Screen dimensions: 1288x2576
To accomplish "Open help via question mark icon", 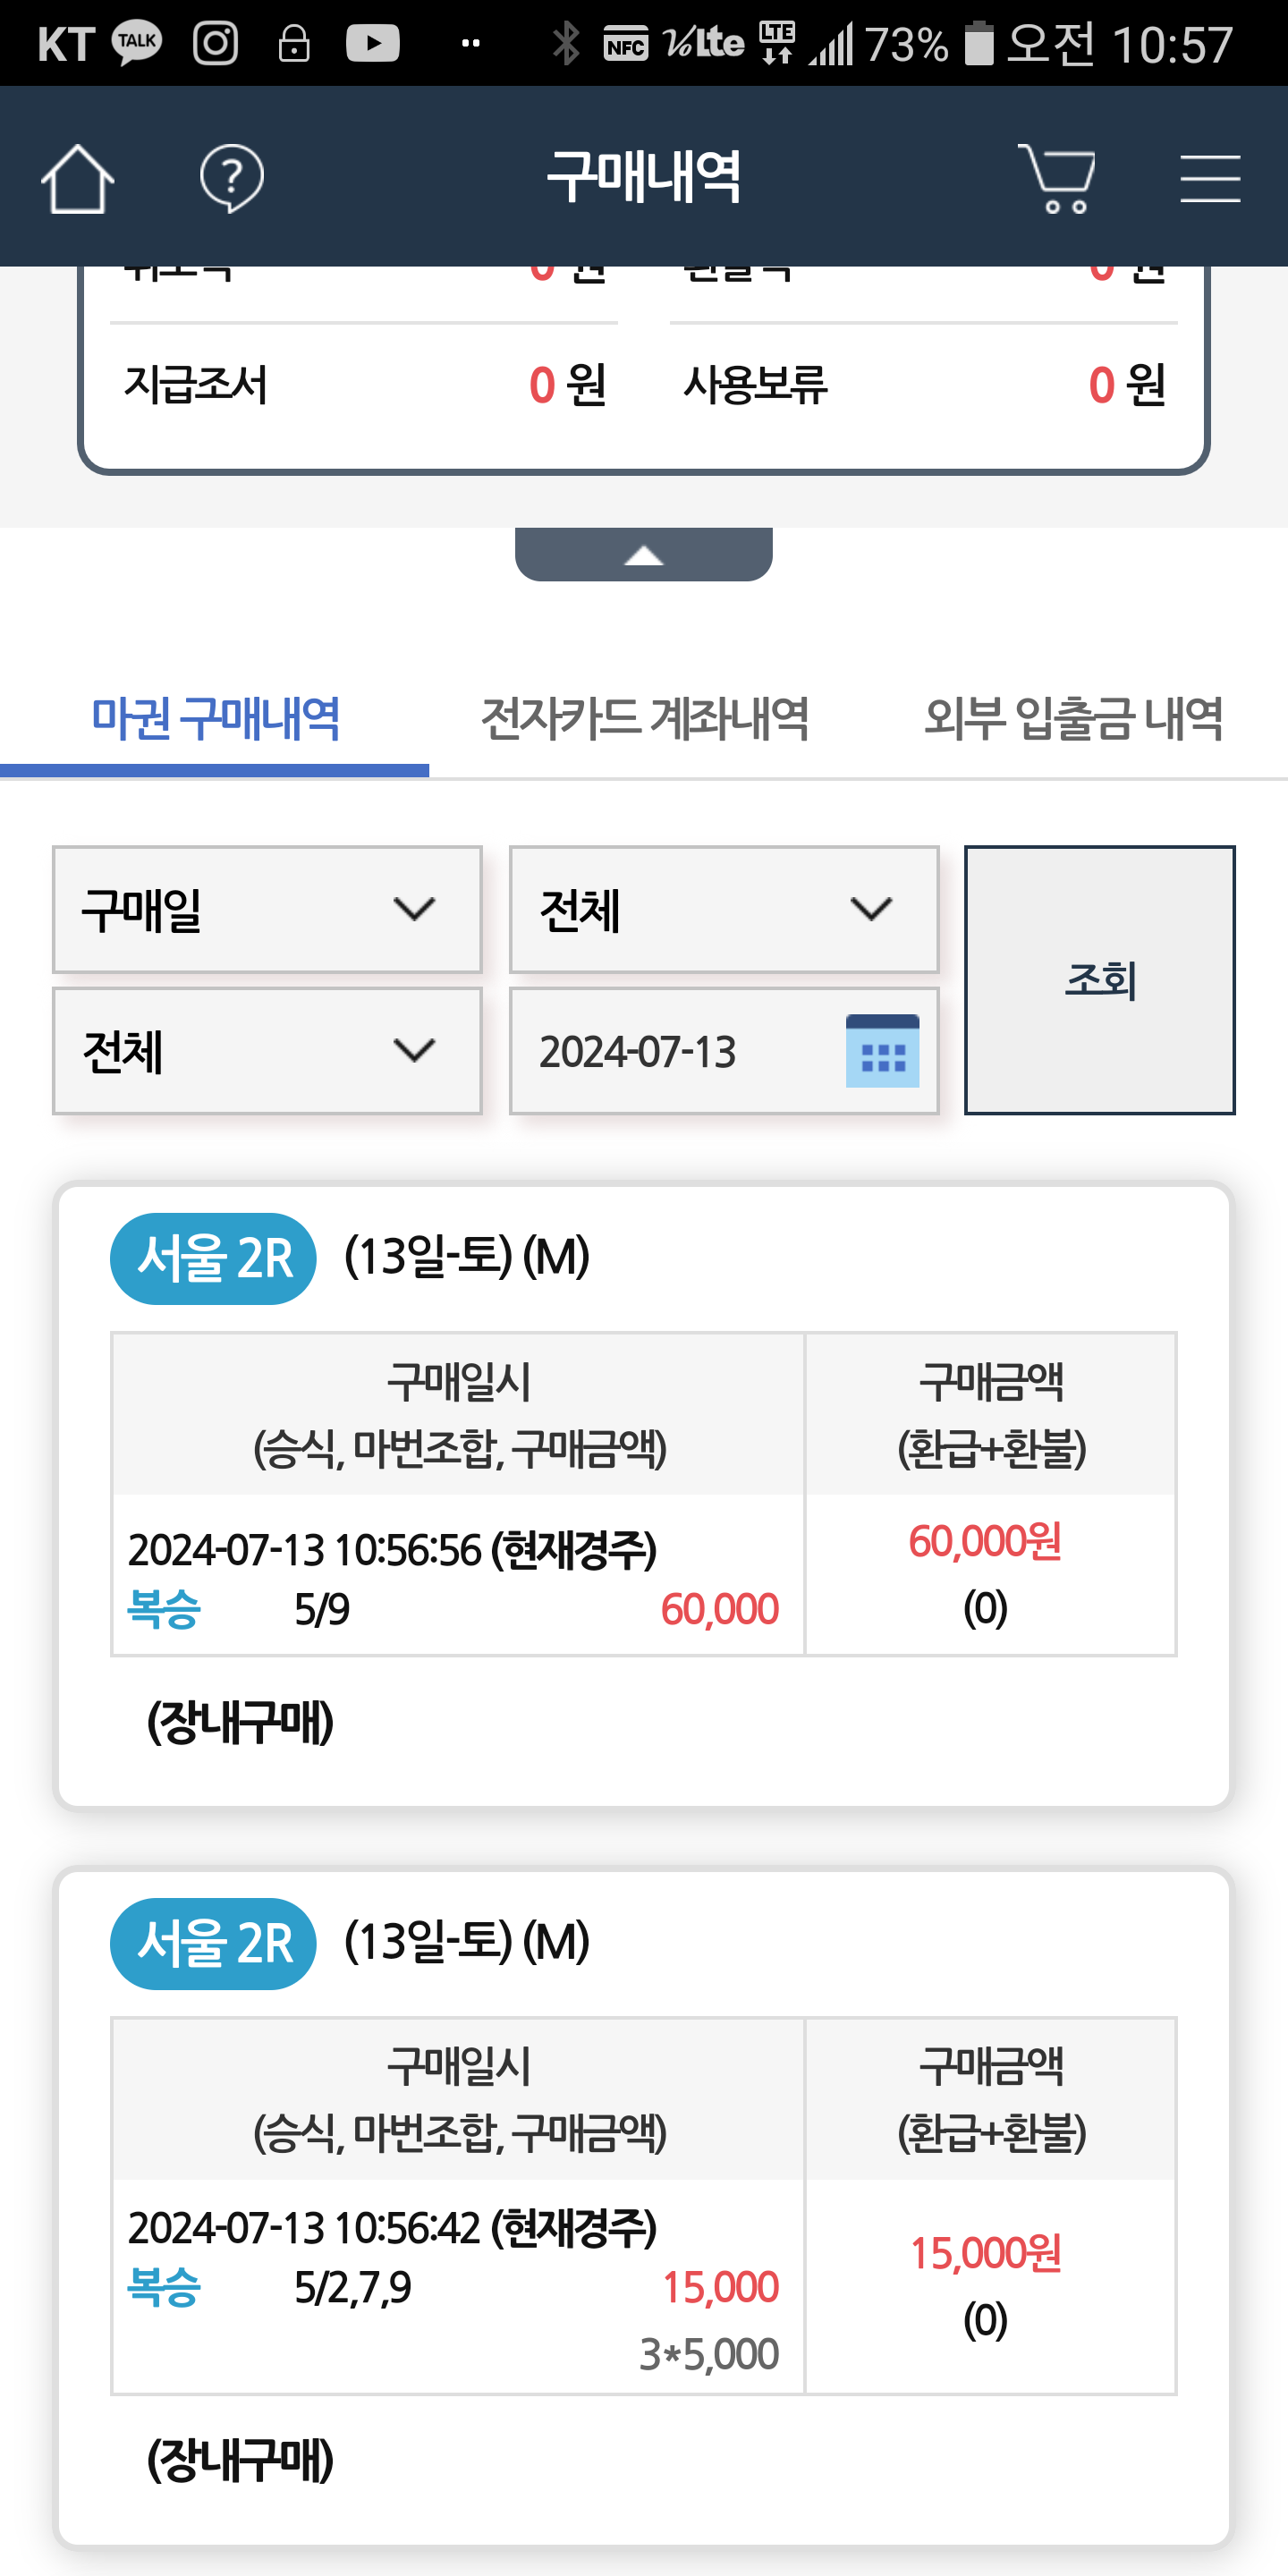I will tap(231, 179).
